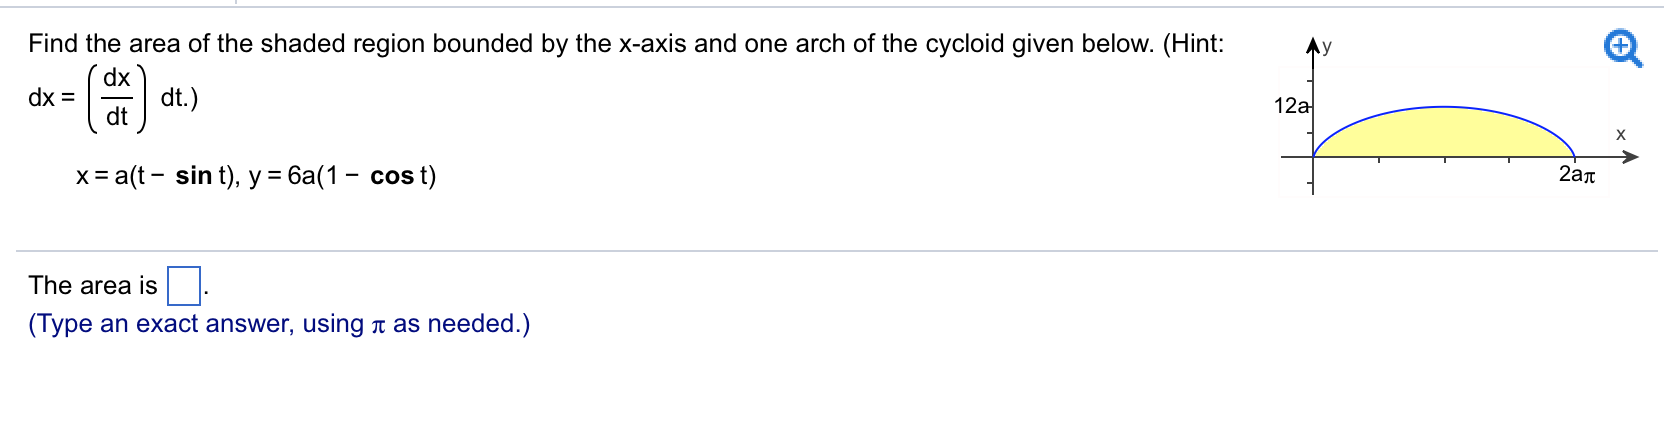This screenshot has height=426, width=1664.
Task: Click the bold "sin" in the x equation
Action: pos(193,176)
